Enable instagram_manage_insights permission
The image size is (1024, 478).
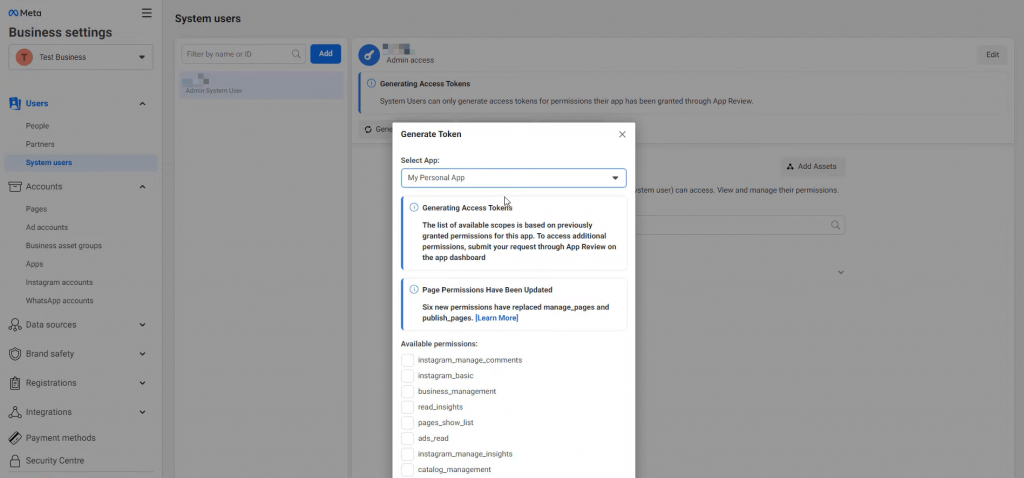click(x=407, y=454)
